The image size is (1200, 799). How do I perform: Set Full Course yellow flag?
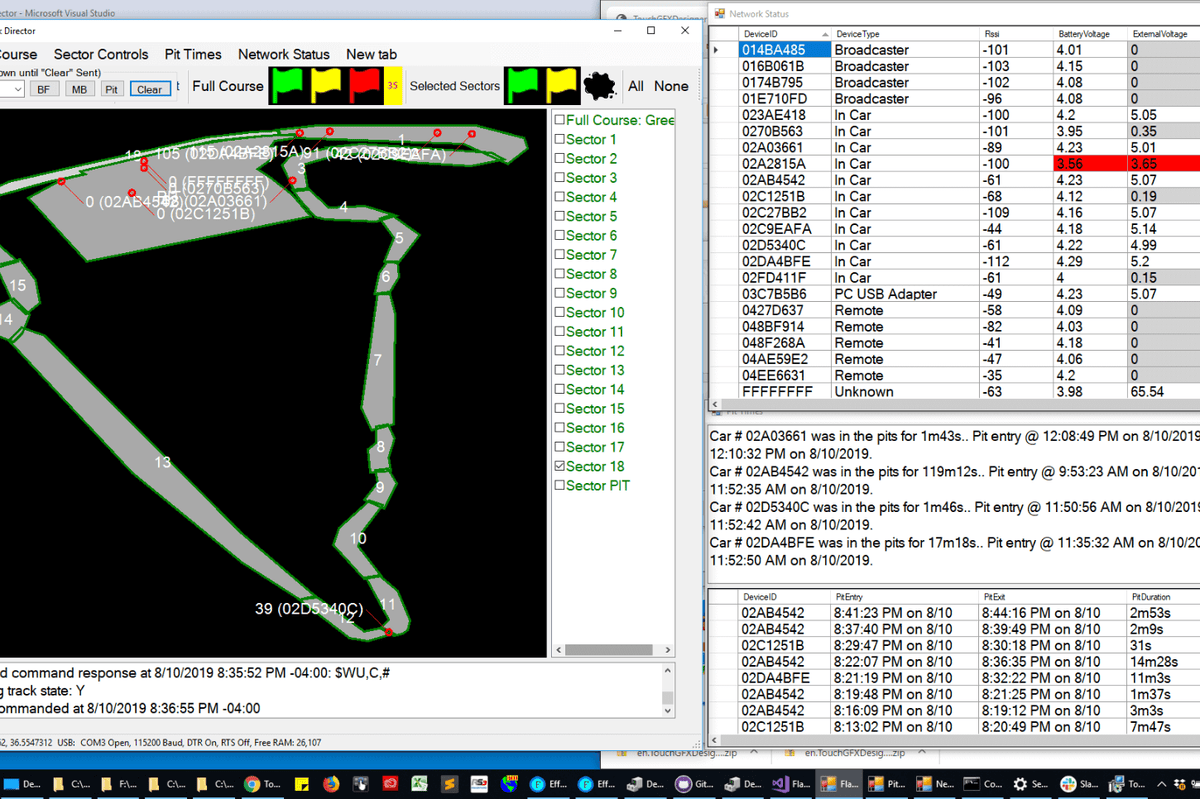pos(327,86)
